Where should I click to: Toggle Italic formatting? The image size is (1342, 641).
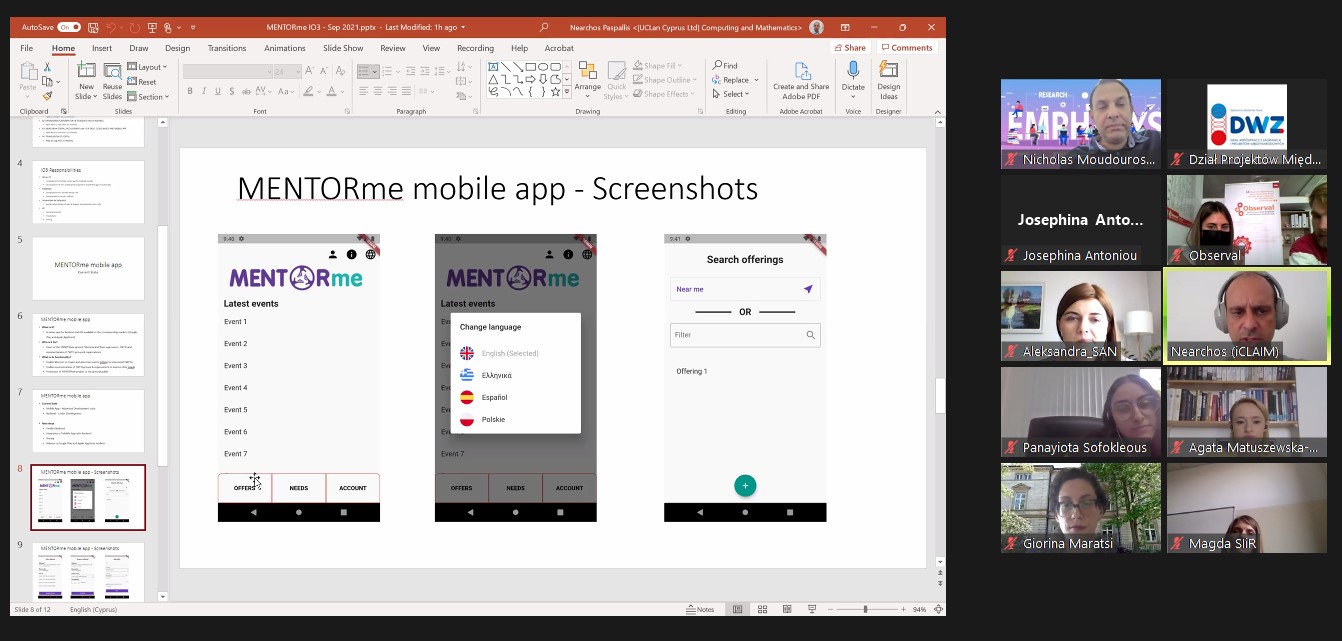click(204, 91)
